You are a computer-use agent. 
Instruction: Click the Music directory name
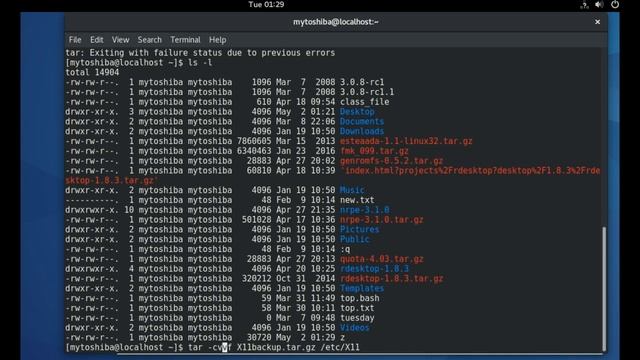tap(352, 190)
